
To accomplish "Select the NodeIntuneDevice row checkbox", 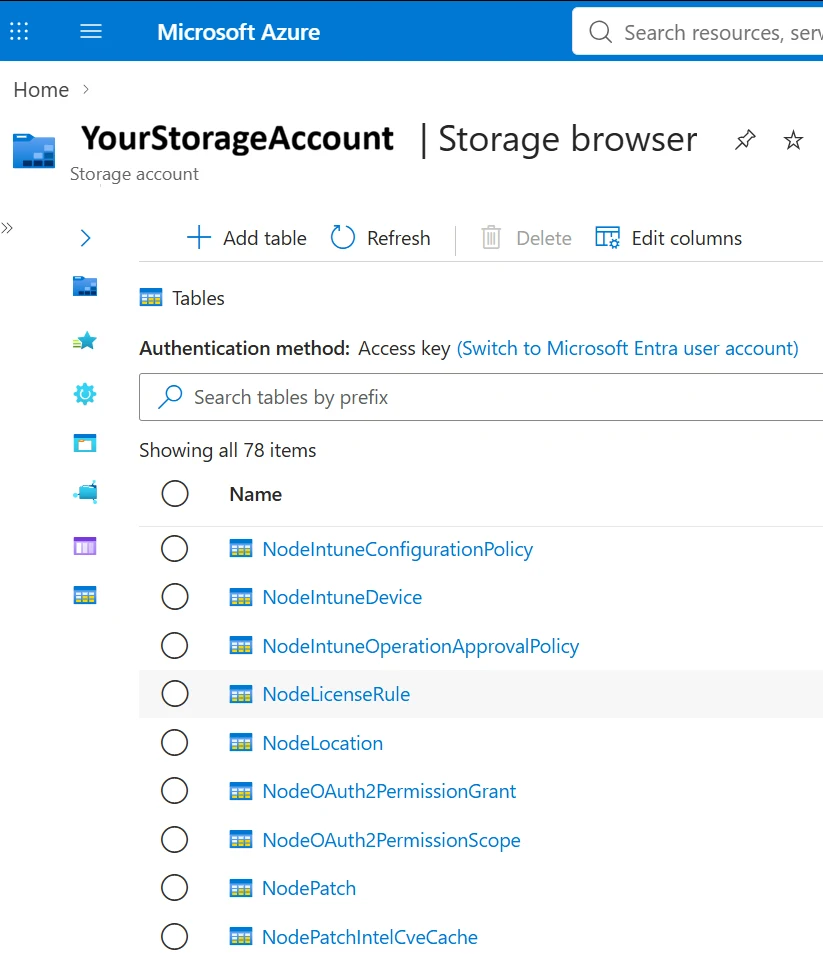I will click(x=175, y=597).
